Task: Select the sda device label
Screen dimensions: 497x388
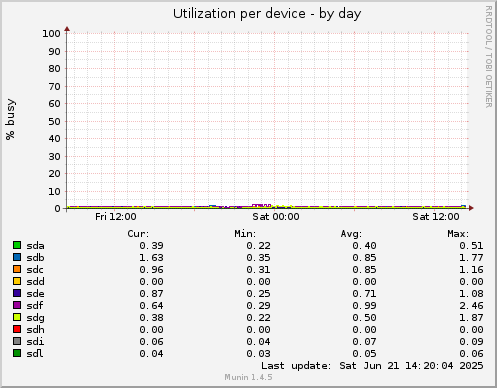Action: 35,246
